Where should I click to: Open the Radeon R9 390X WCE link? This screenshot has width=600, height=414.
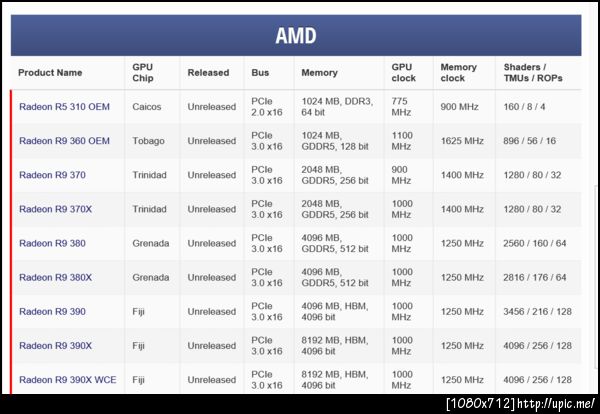tap(67, 380)
